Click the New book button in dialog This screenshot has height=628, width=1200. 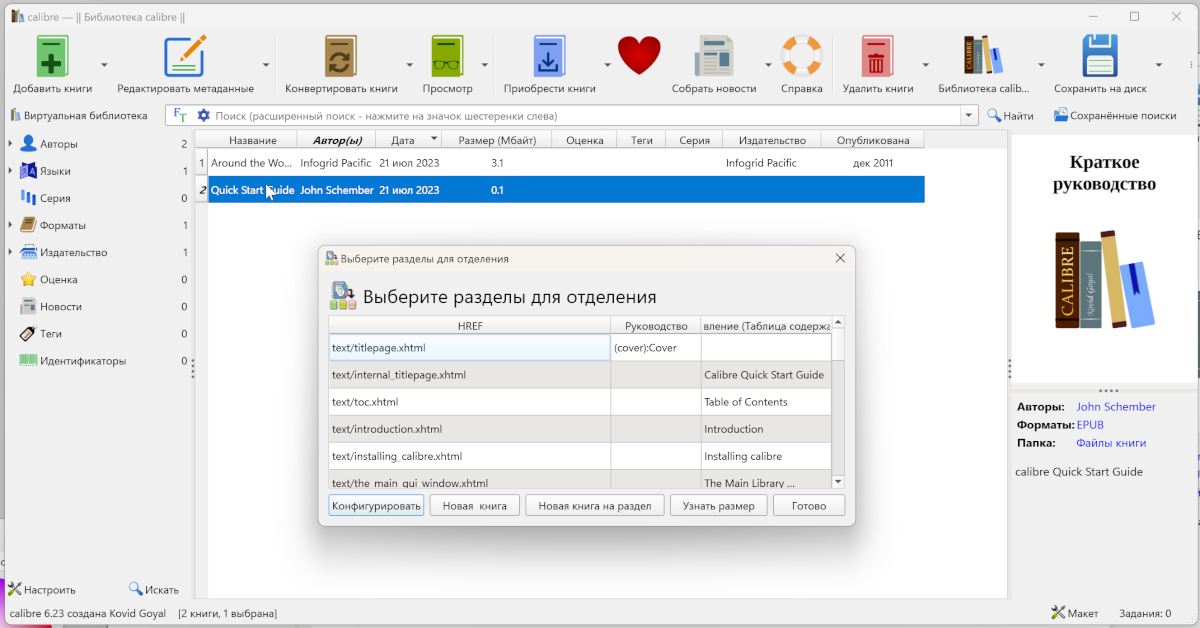(x=475, y=506)
